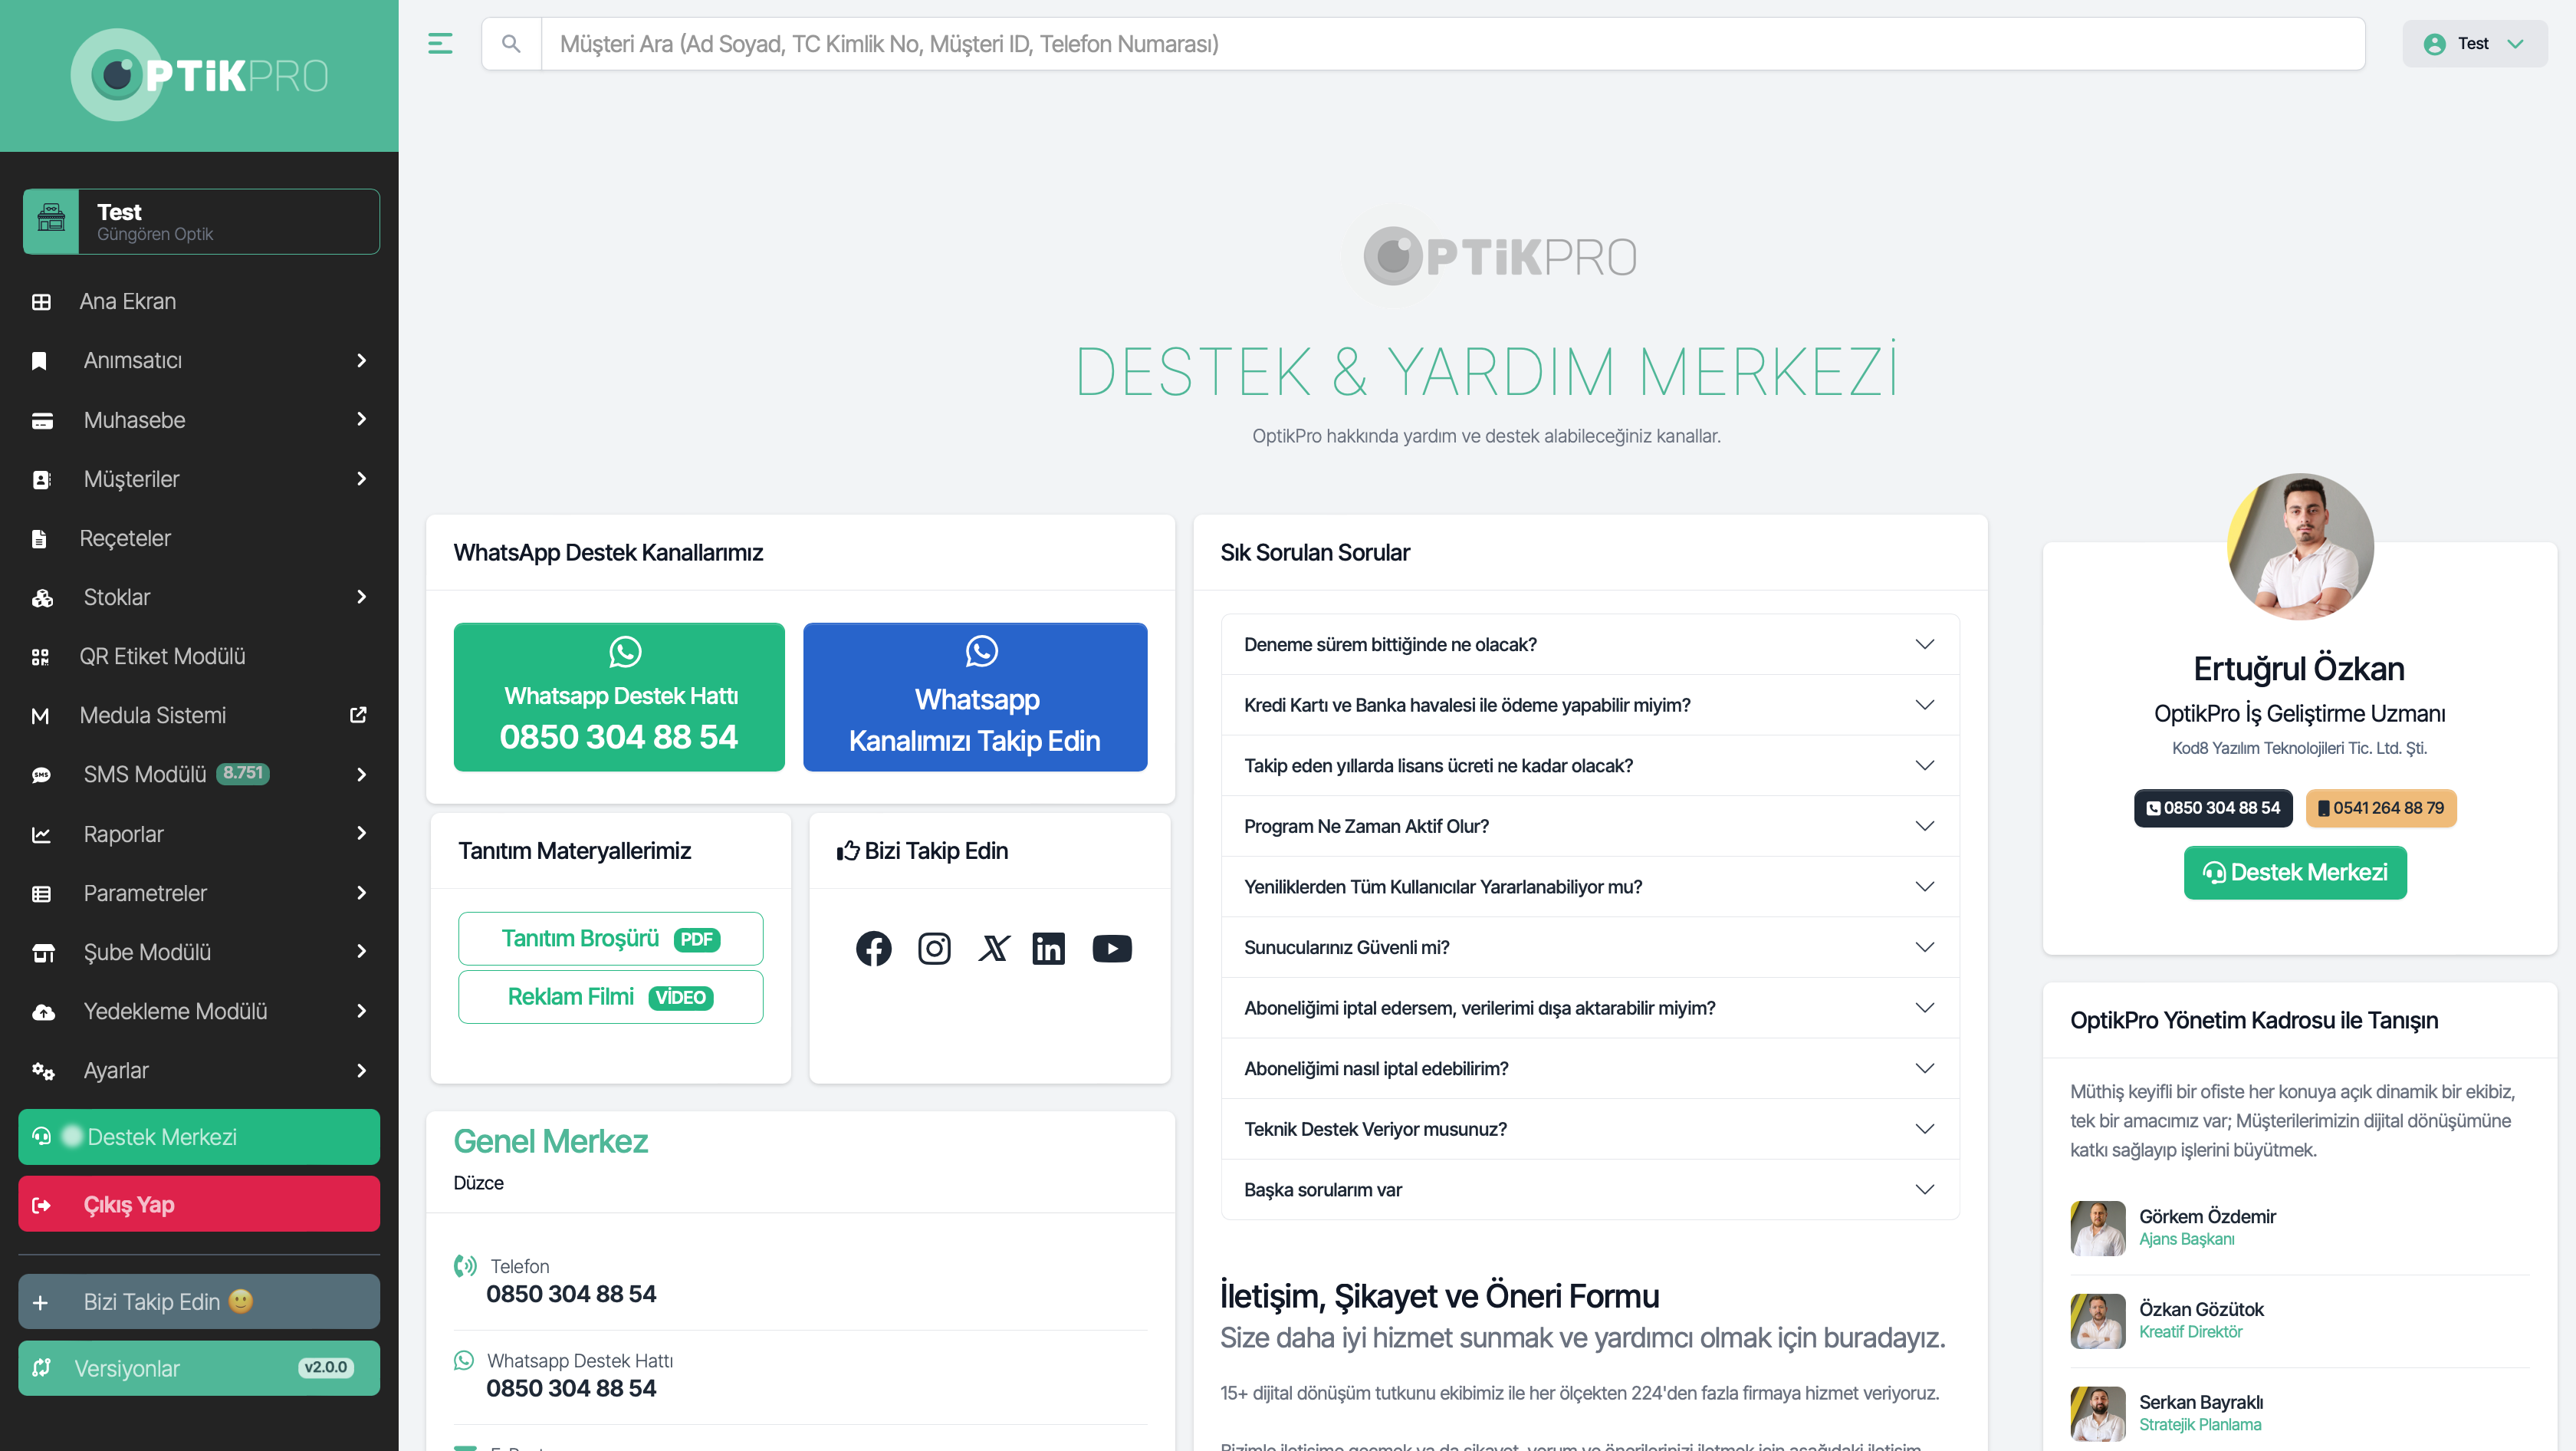Image resolution: width=2576 pixels, height=1451 pixels.
Task: Click the SMS Modülü chat icon
Action: pyautogui.click(x=41, y=775)
